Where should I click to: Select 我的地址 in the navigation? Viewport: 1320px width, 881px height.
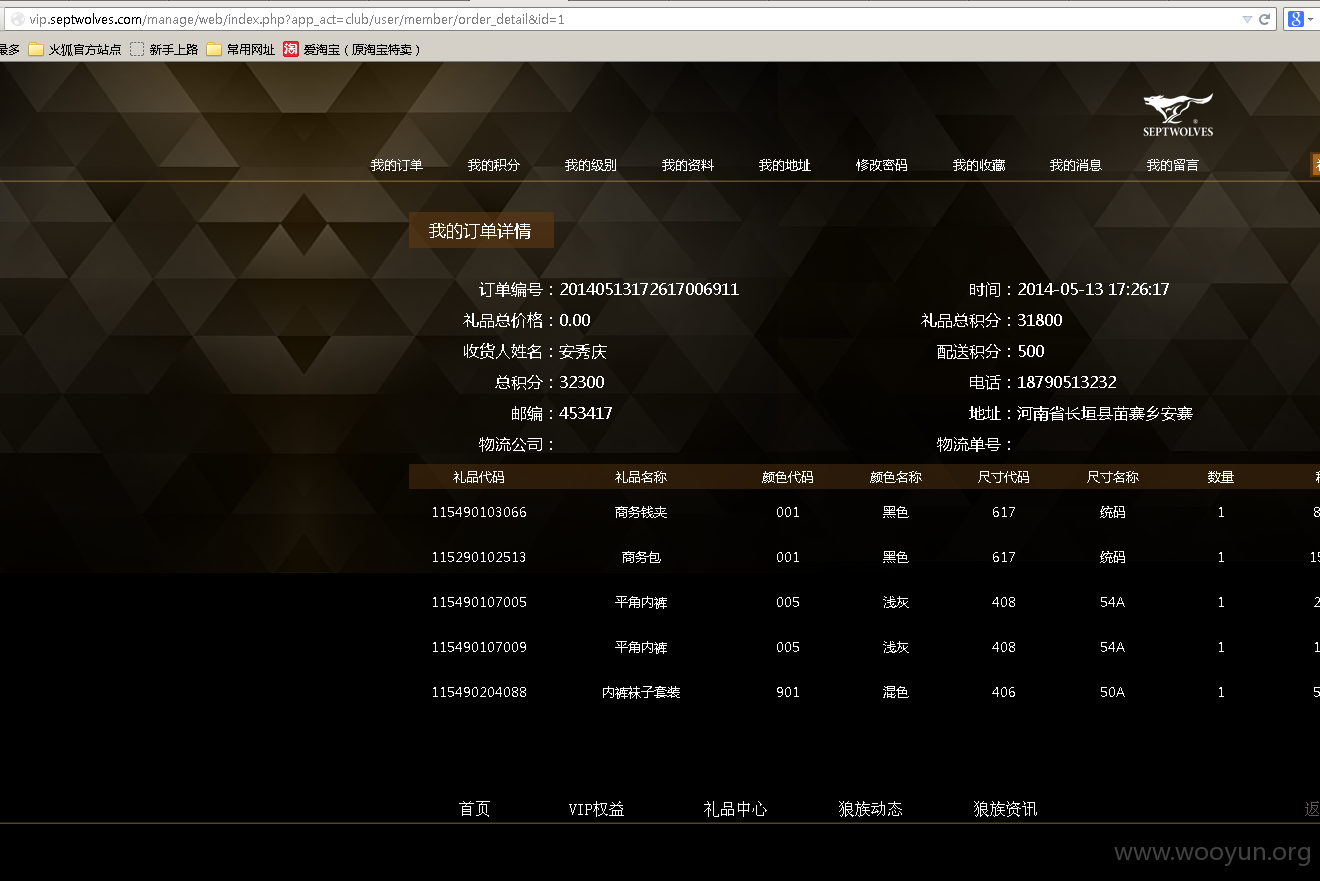pos(785,165)
